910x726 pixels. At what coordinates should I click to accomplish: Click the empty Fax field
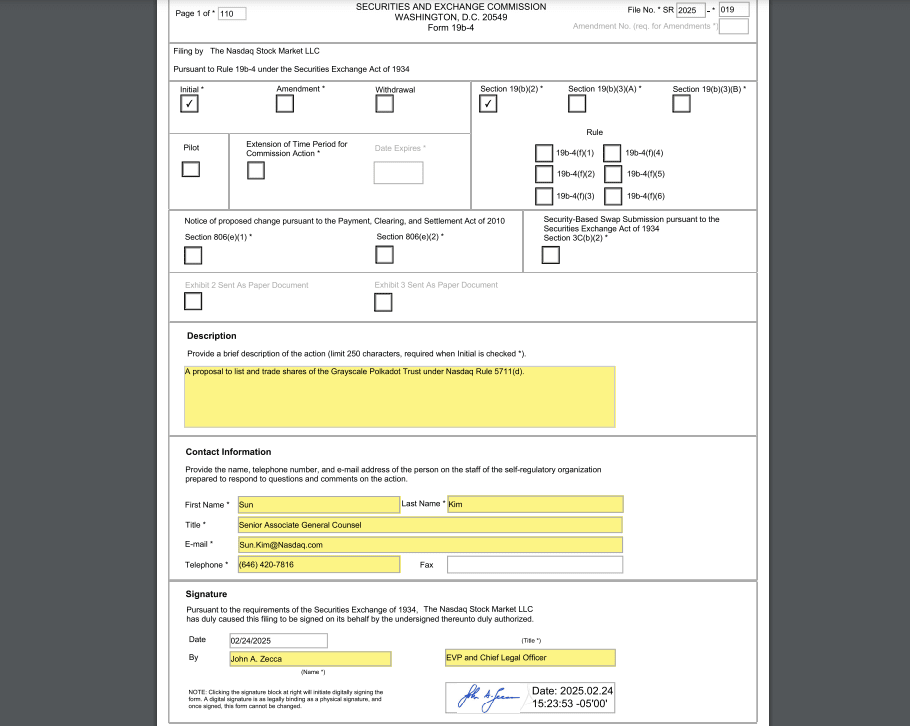click(535, 565)
